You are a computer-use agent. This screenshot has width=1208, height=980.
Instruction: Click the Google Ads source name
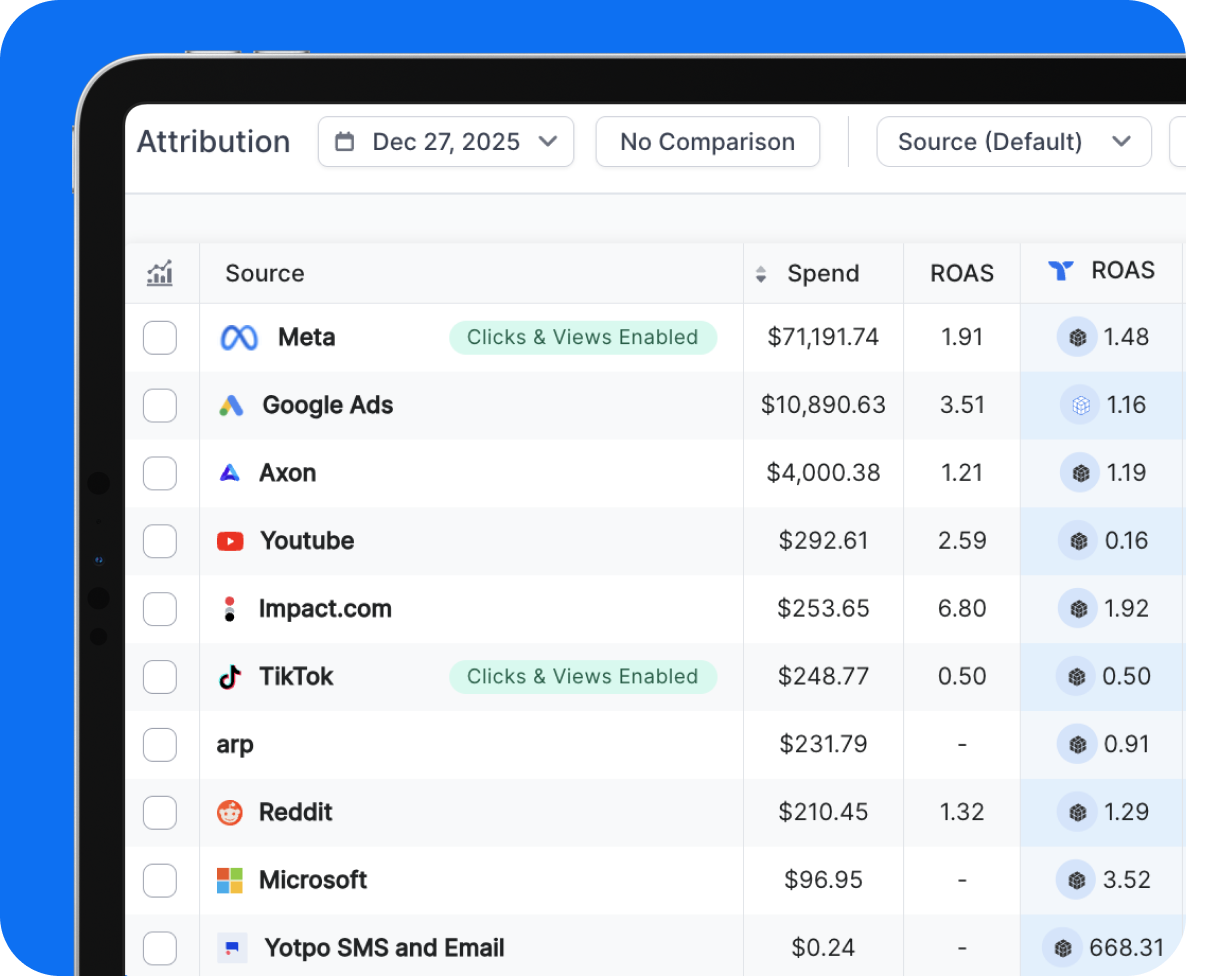tap(328, 406)
